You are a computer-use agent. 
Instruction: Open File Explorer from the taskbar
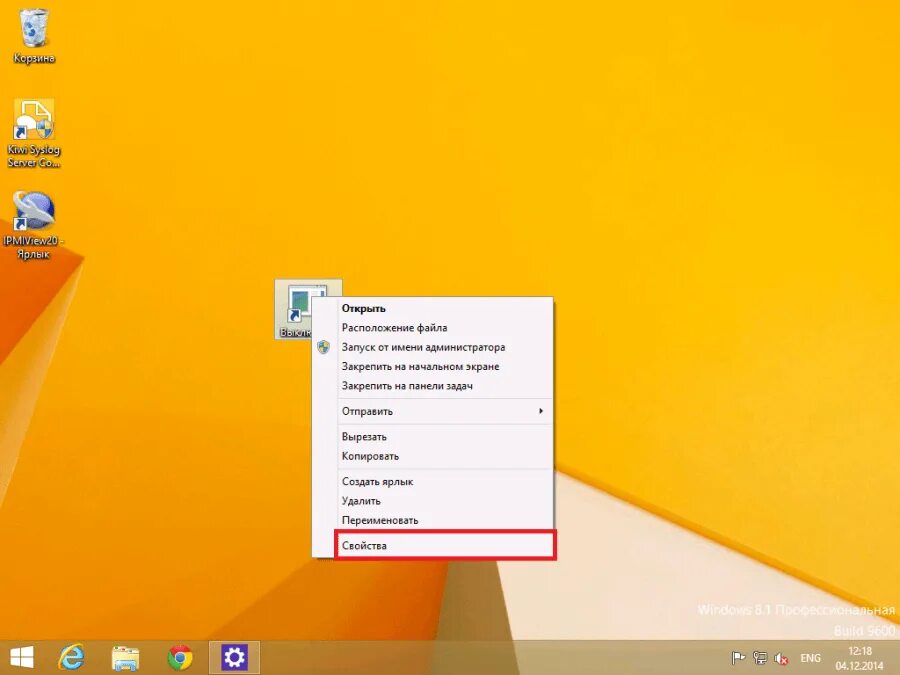(x=125, y=658)
